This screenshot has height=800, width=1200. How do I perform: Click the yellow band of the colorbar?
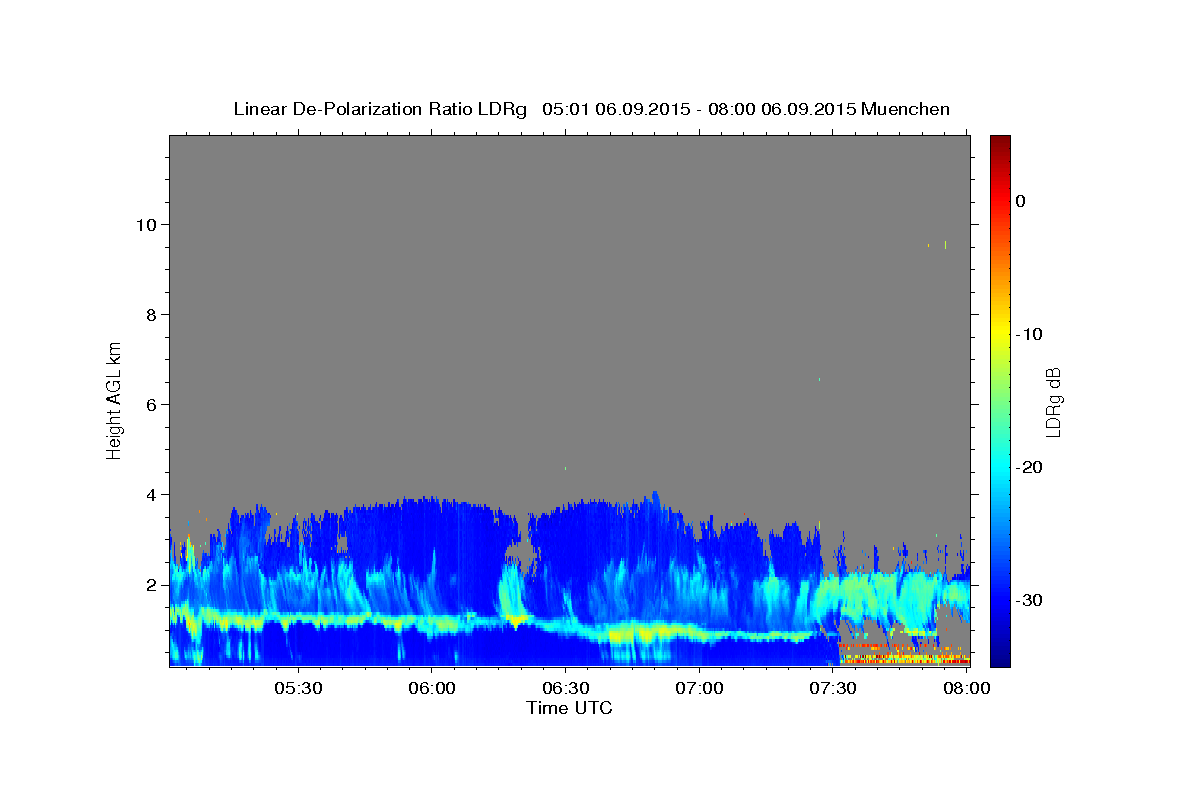[1000, 330]
